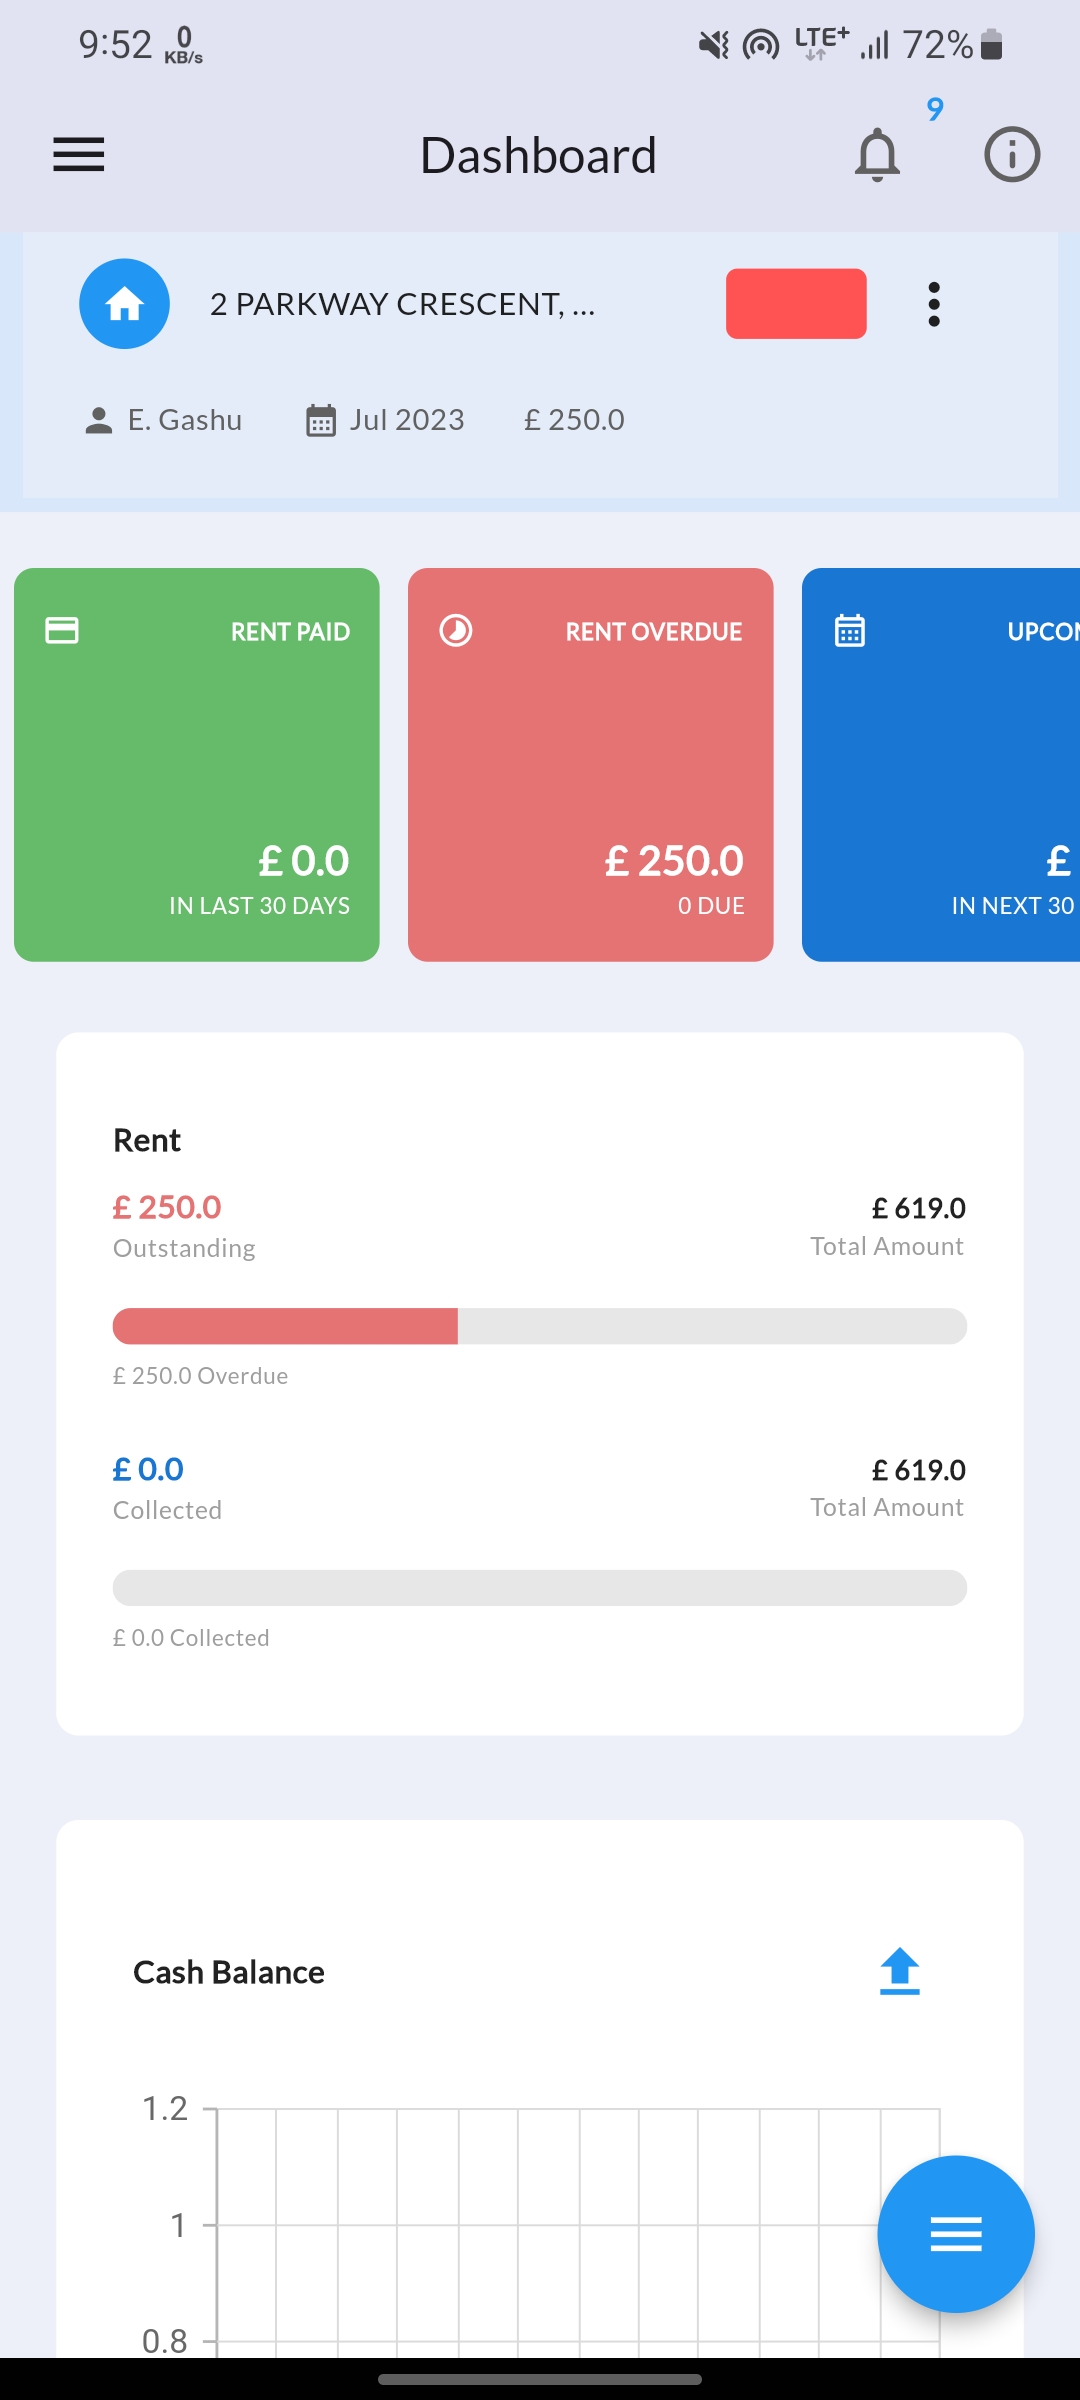Image resolution: width=1080 pixels, height=2400 pixels.
Task: Open the blue Upcoming rent card
Action: pyautogui.click(x=941, y=765)
